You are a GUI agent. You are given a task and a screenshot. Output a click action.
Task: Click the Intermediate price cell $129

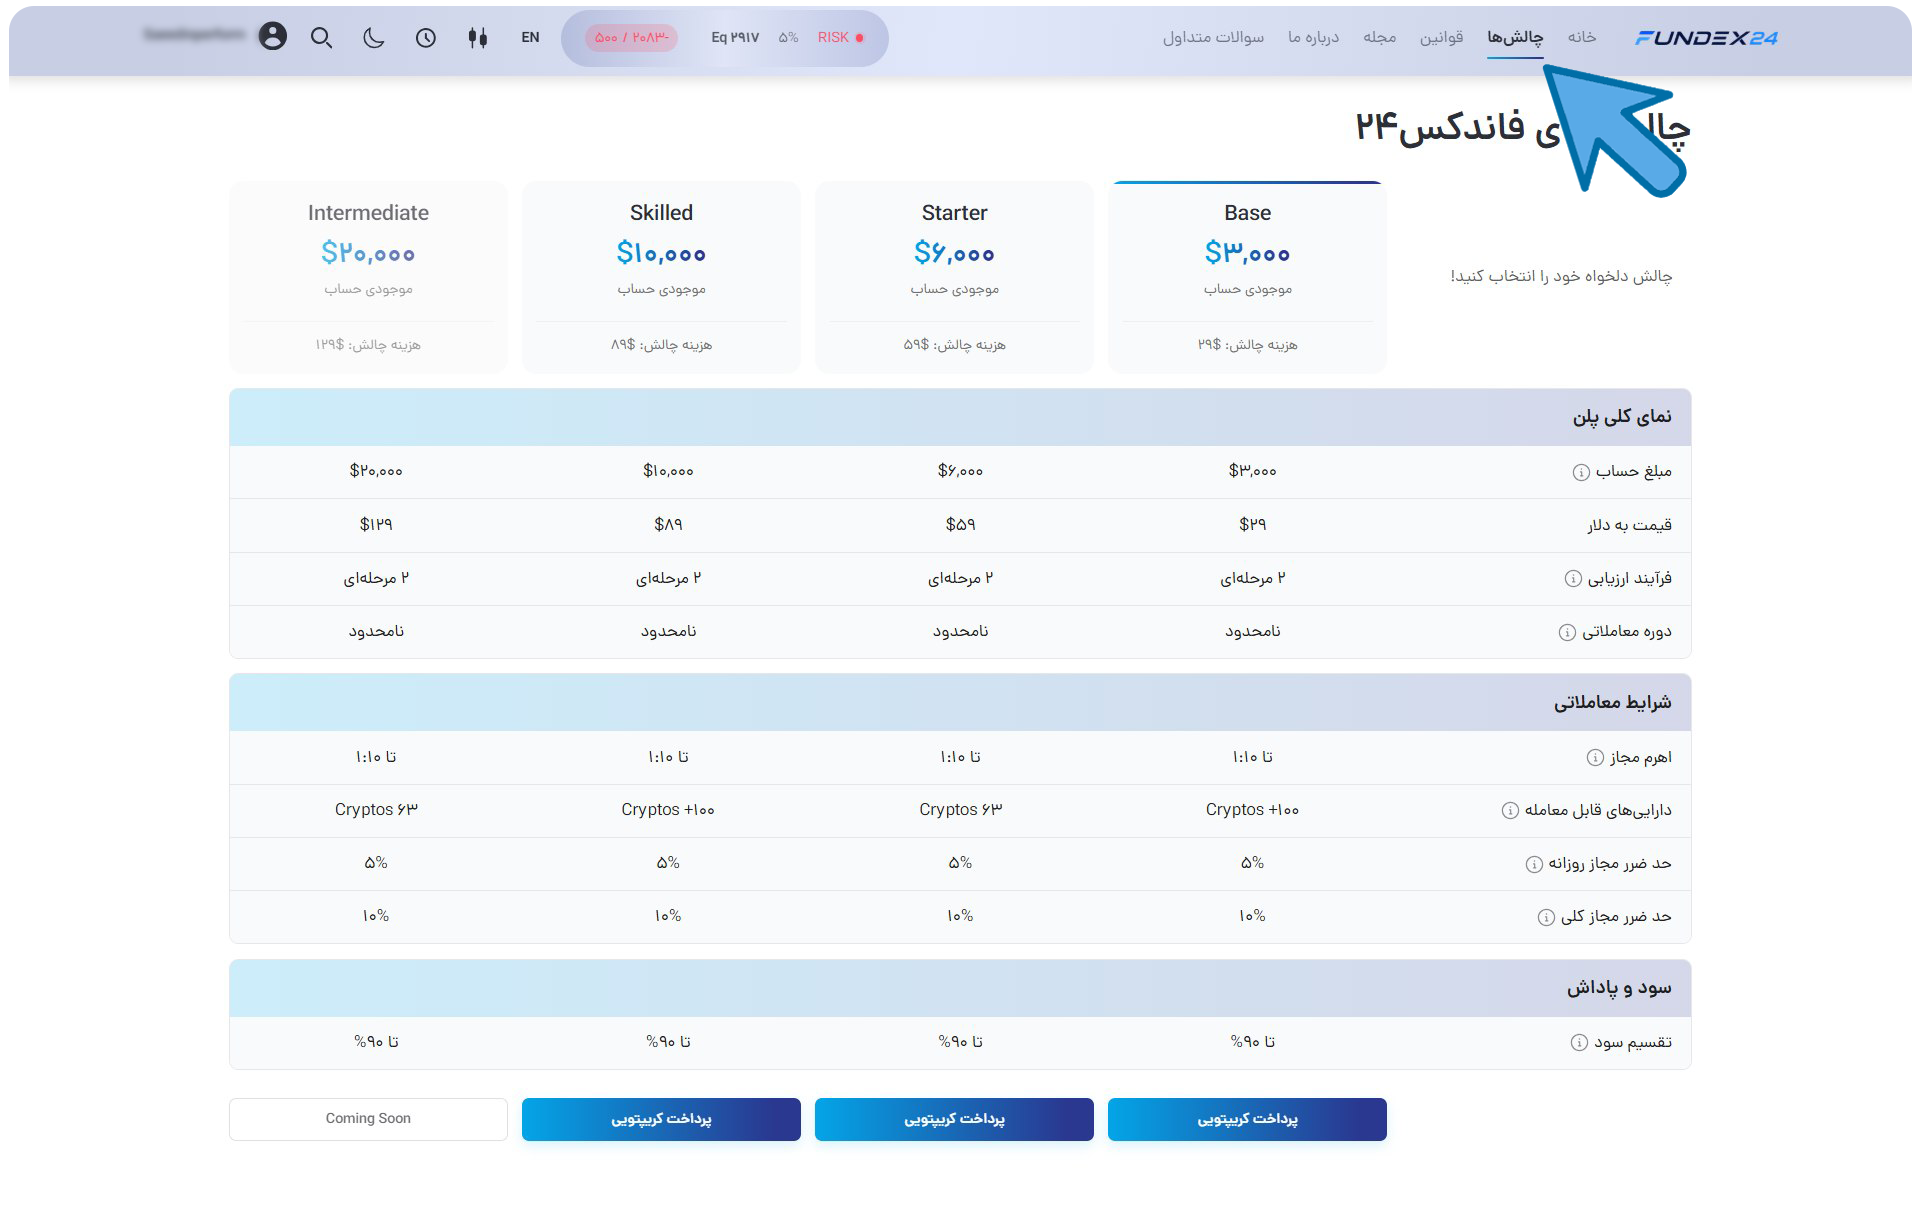pos(376,524)
